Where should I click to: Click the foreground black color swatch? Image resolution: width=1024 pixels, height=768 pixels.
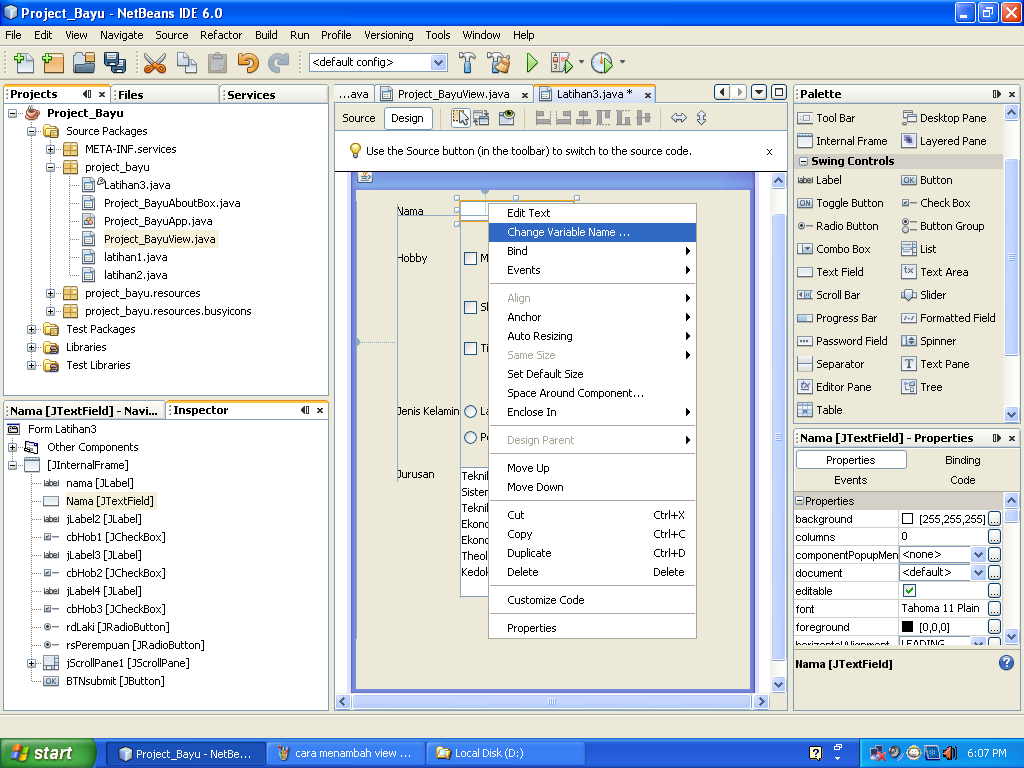[907, 626]
